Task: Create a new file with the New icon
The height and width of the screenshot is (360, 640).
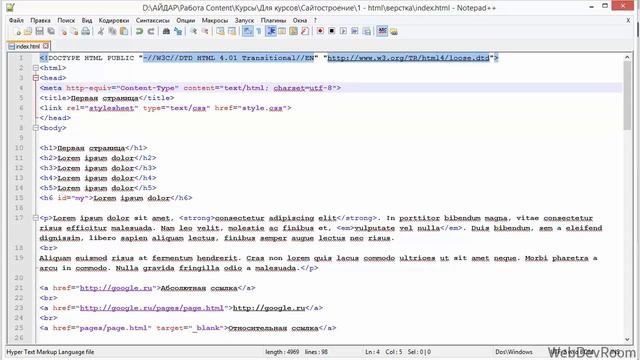Action: click(x=18, y=31)
